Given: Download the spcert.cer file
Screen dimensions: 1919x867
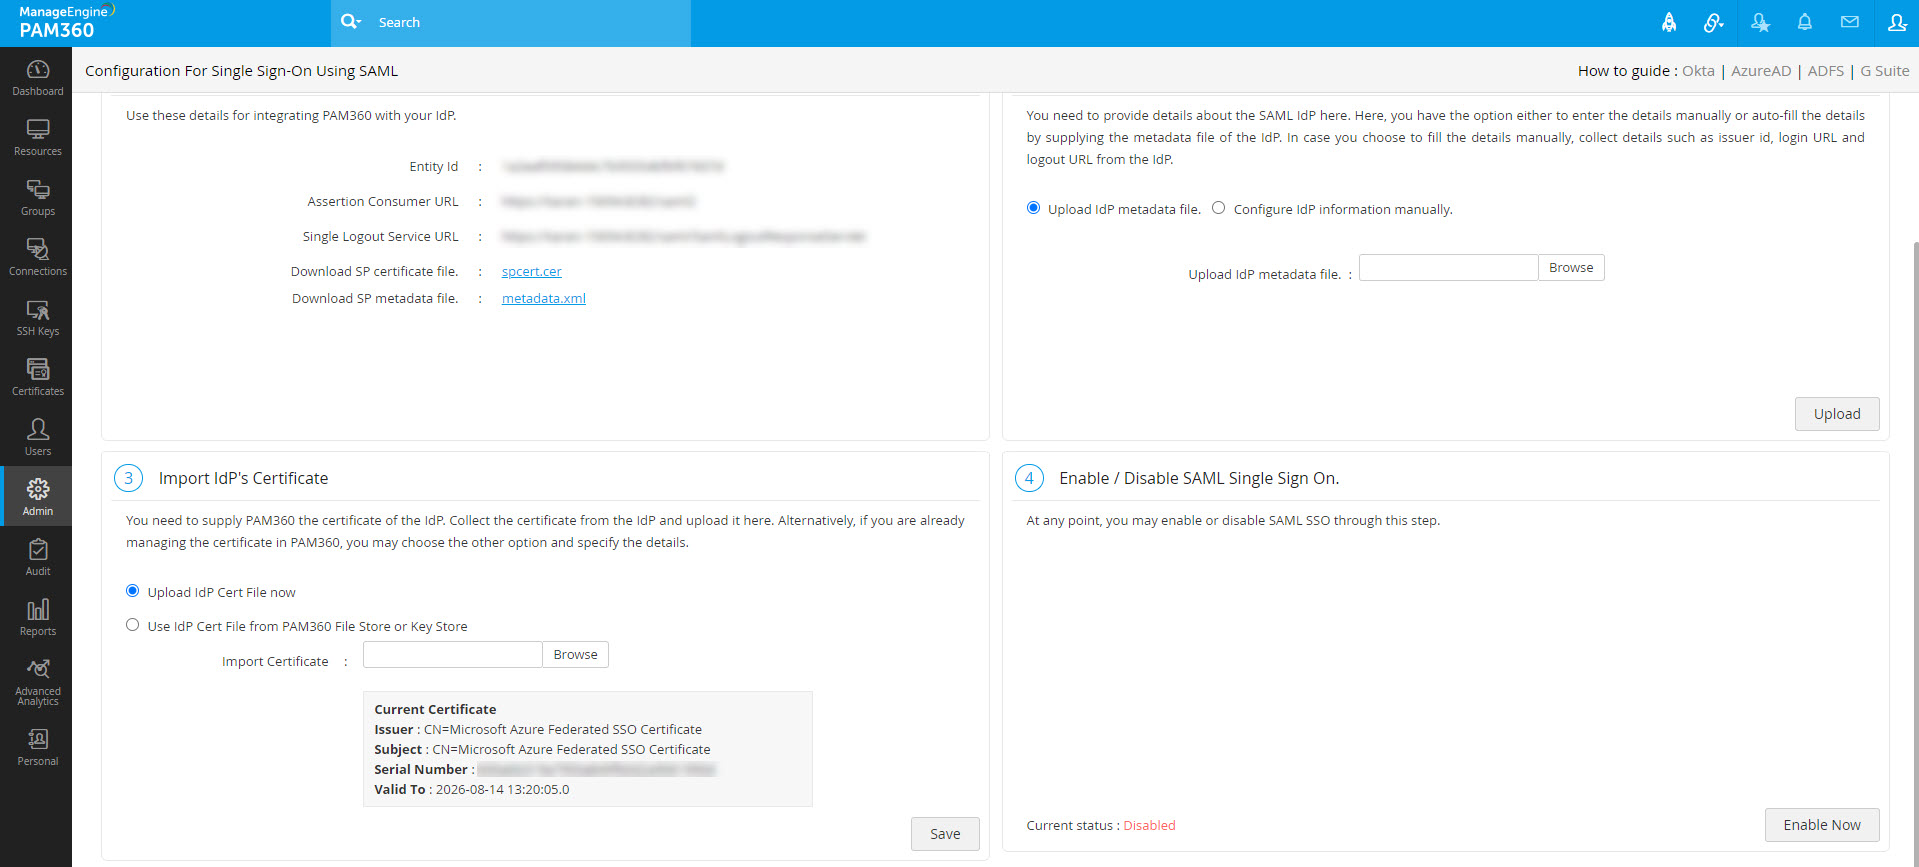Looking at the screenshot, I should pos(531,271).
